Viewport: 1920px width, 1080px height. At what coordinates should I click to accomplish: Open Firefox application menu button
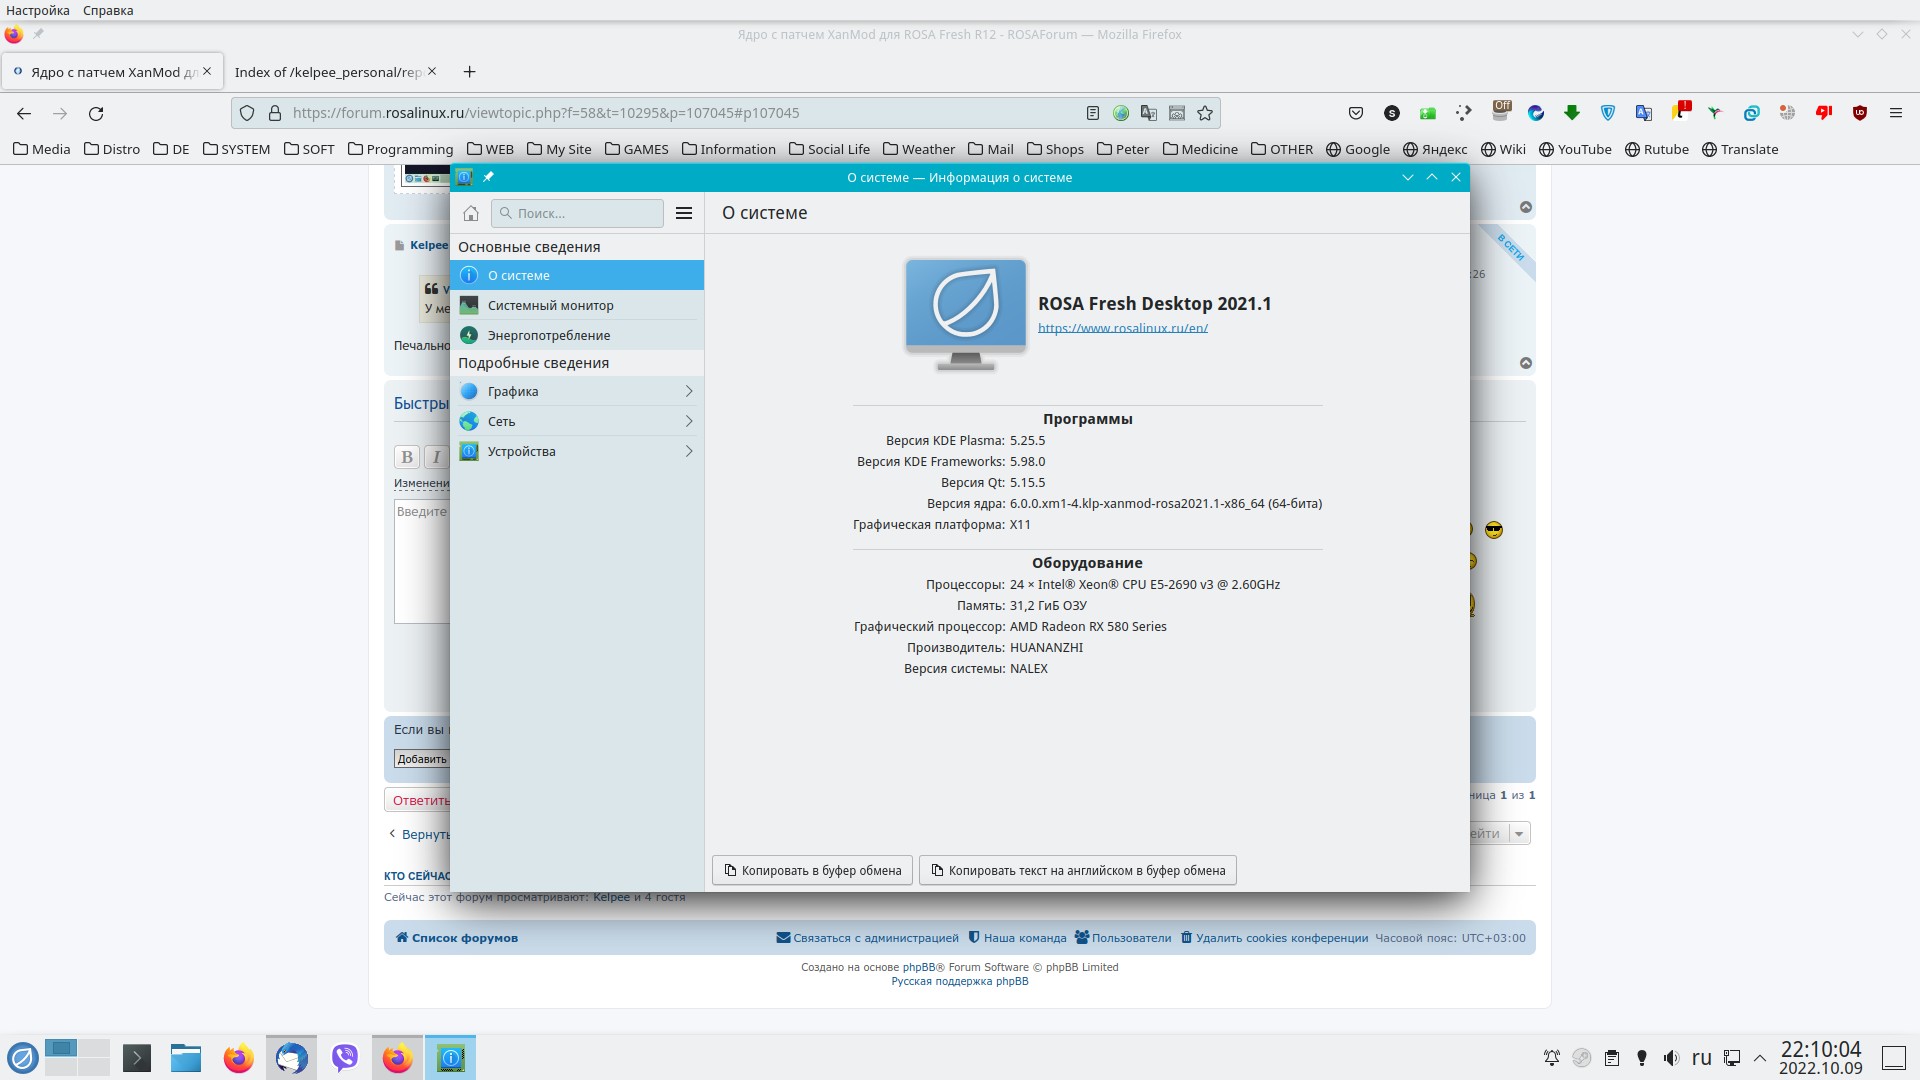click(x=1895, y=113)
